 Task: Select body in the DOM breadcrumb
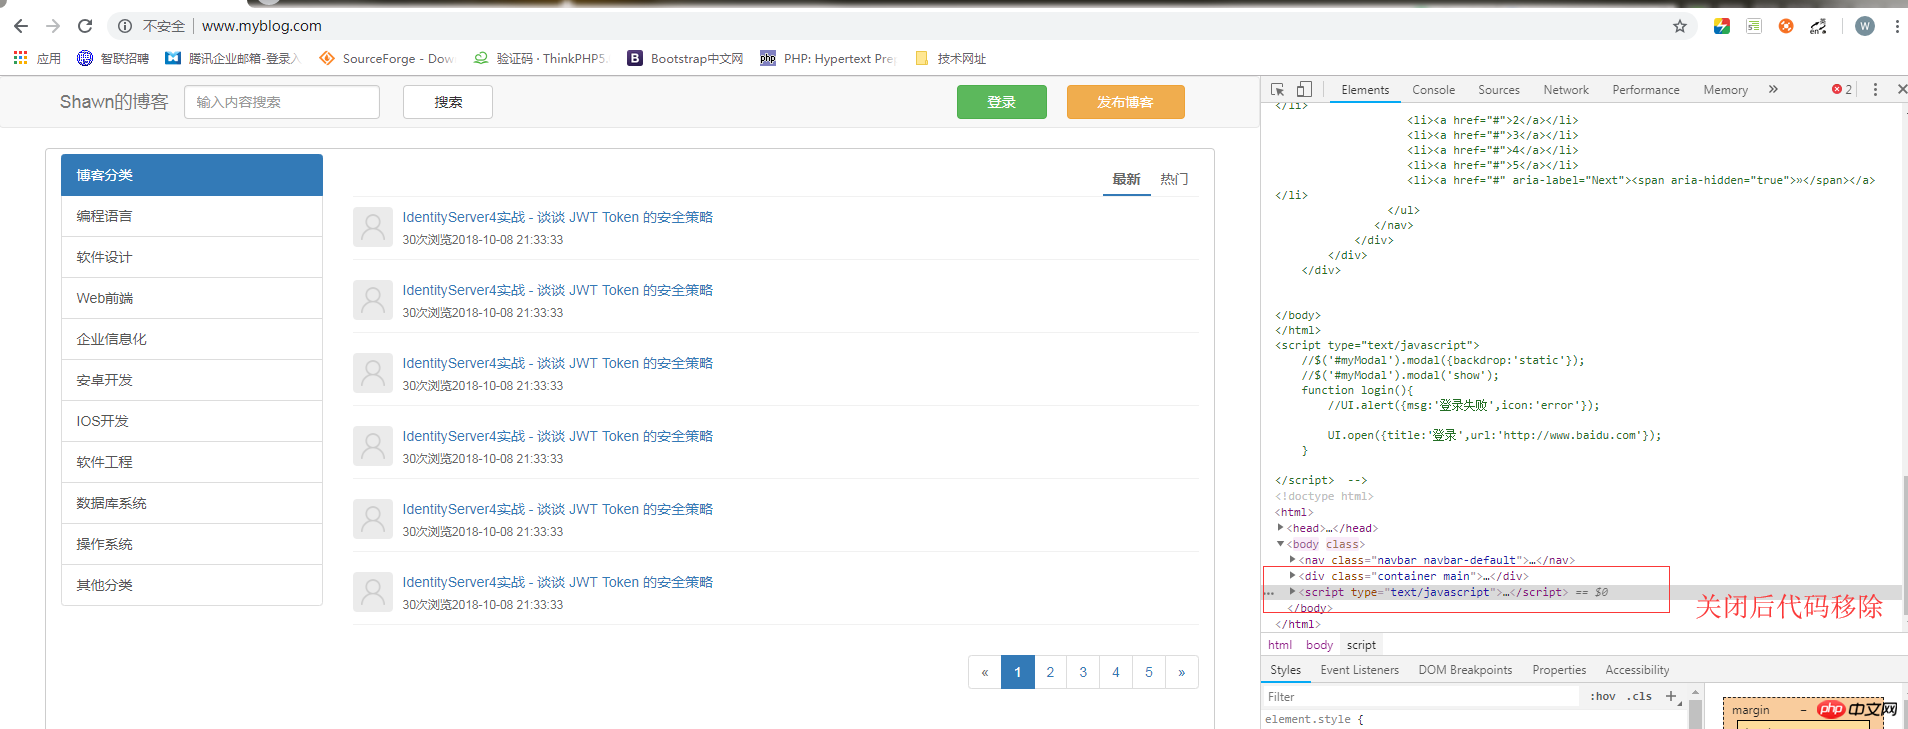click(1319, 645)
